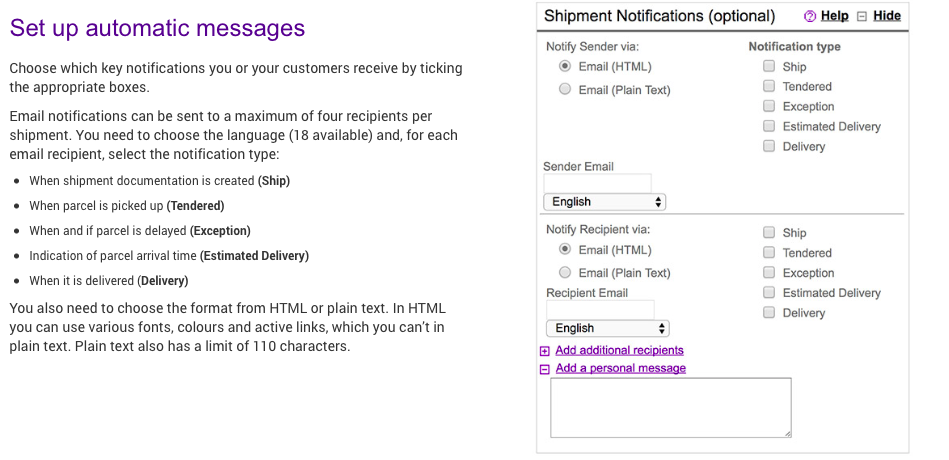Enable sender Ship notification checkbox

coord(769,67)
